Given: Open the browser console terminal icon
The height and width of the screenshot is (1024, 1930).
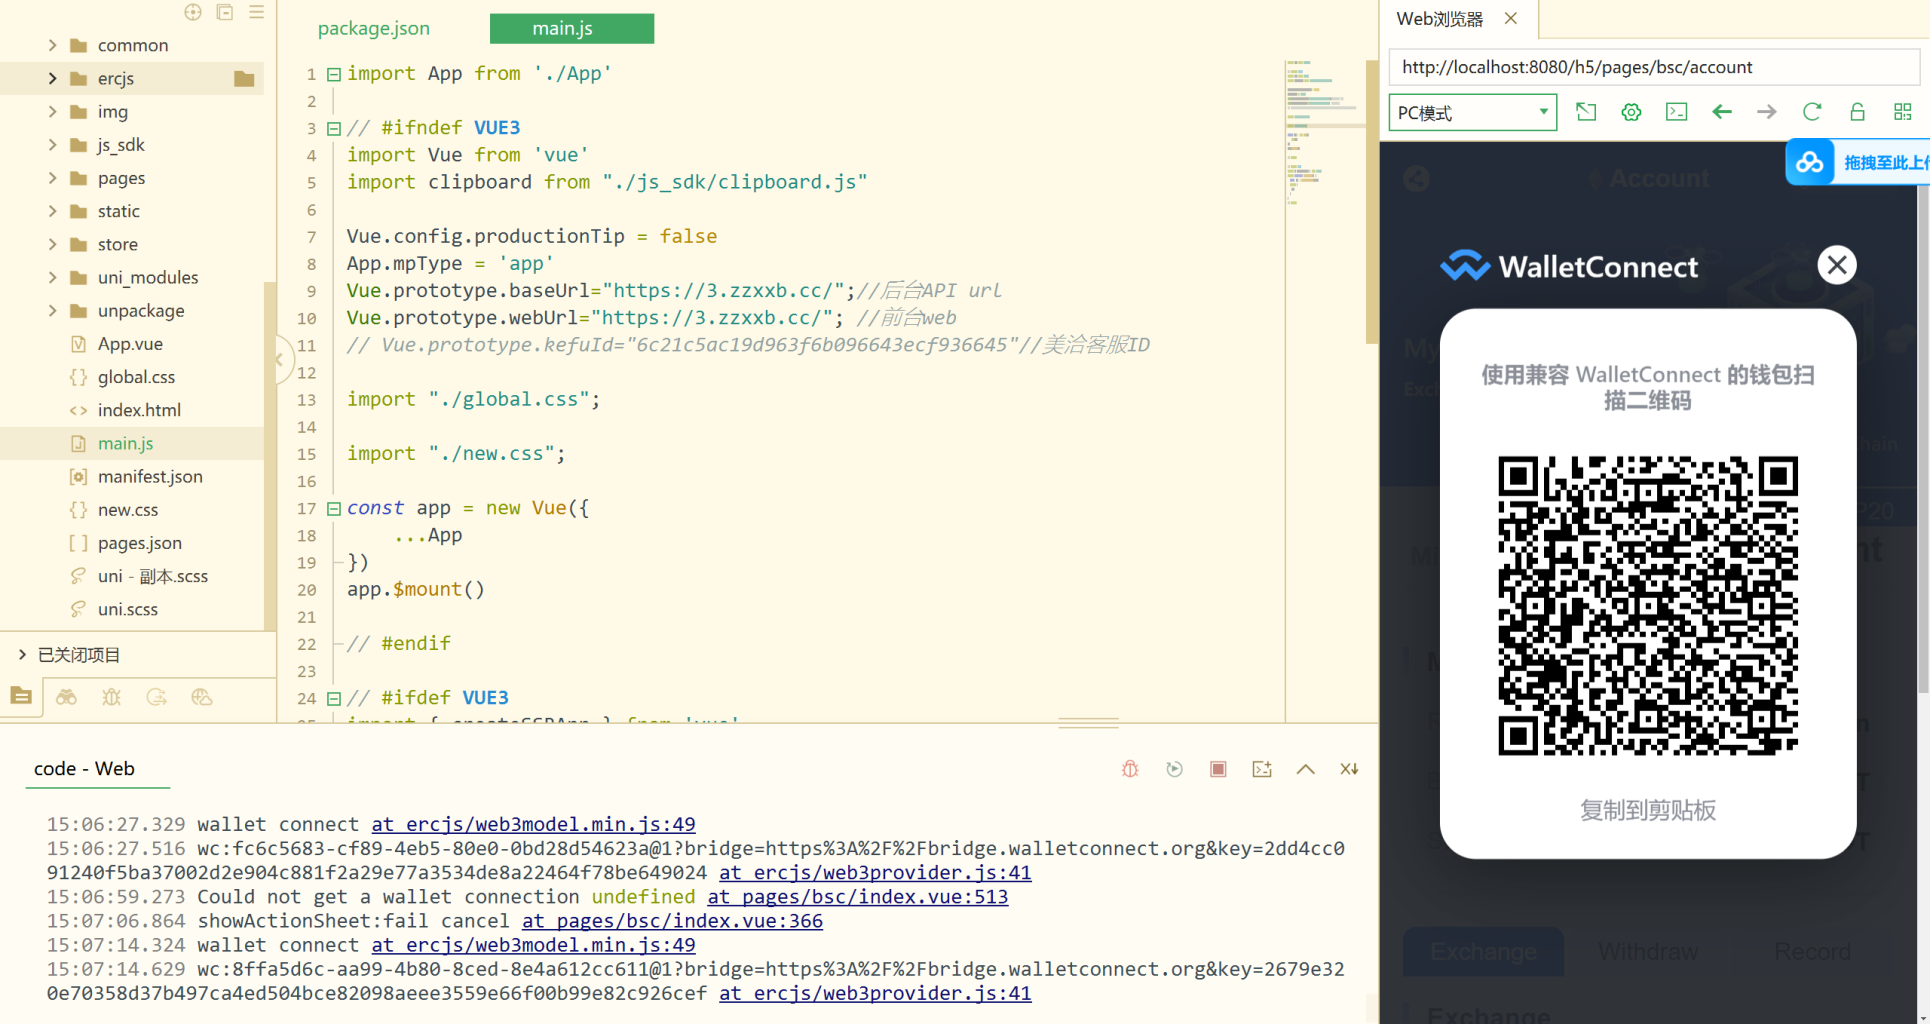Looking at the screenshot, I should click(x=1676, y=112).
